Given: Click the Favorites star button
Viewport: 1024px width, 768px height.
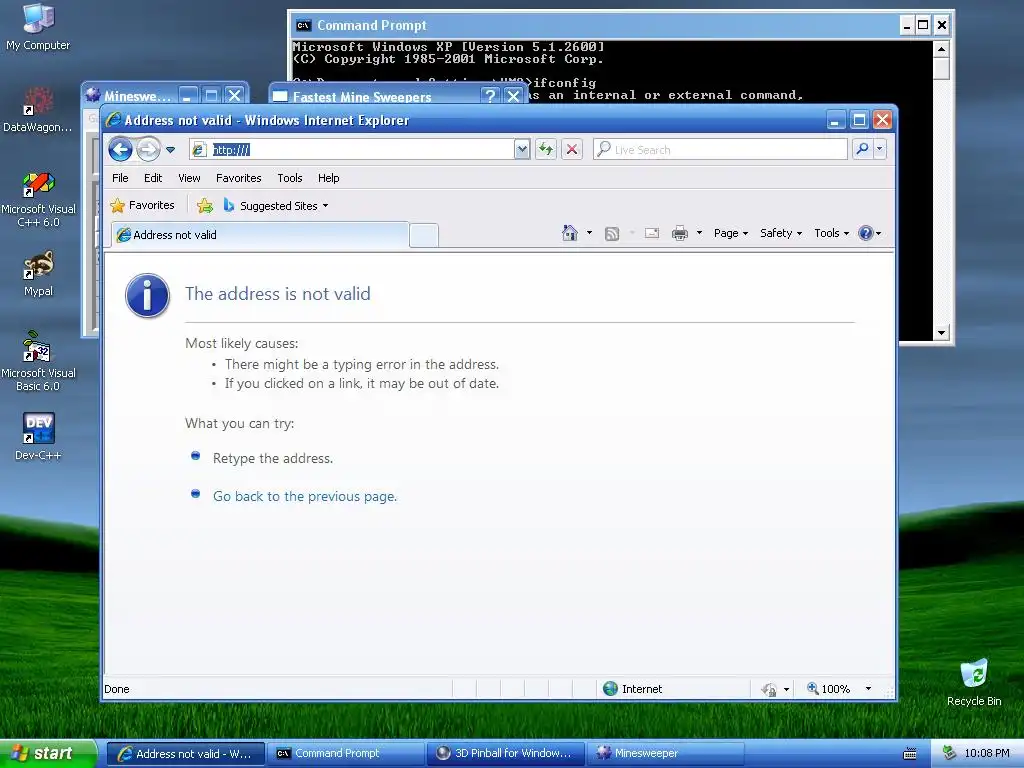Looking at the screenshot, I should tap(142, 205).
